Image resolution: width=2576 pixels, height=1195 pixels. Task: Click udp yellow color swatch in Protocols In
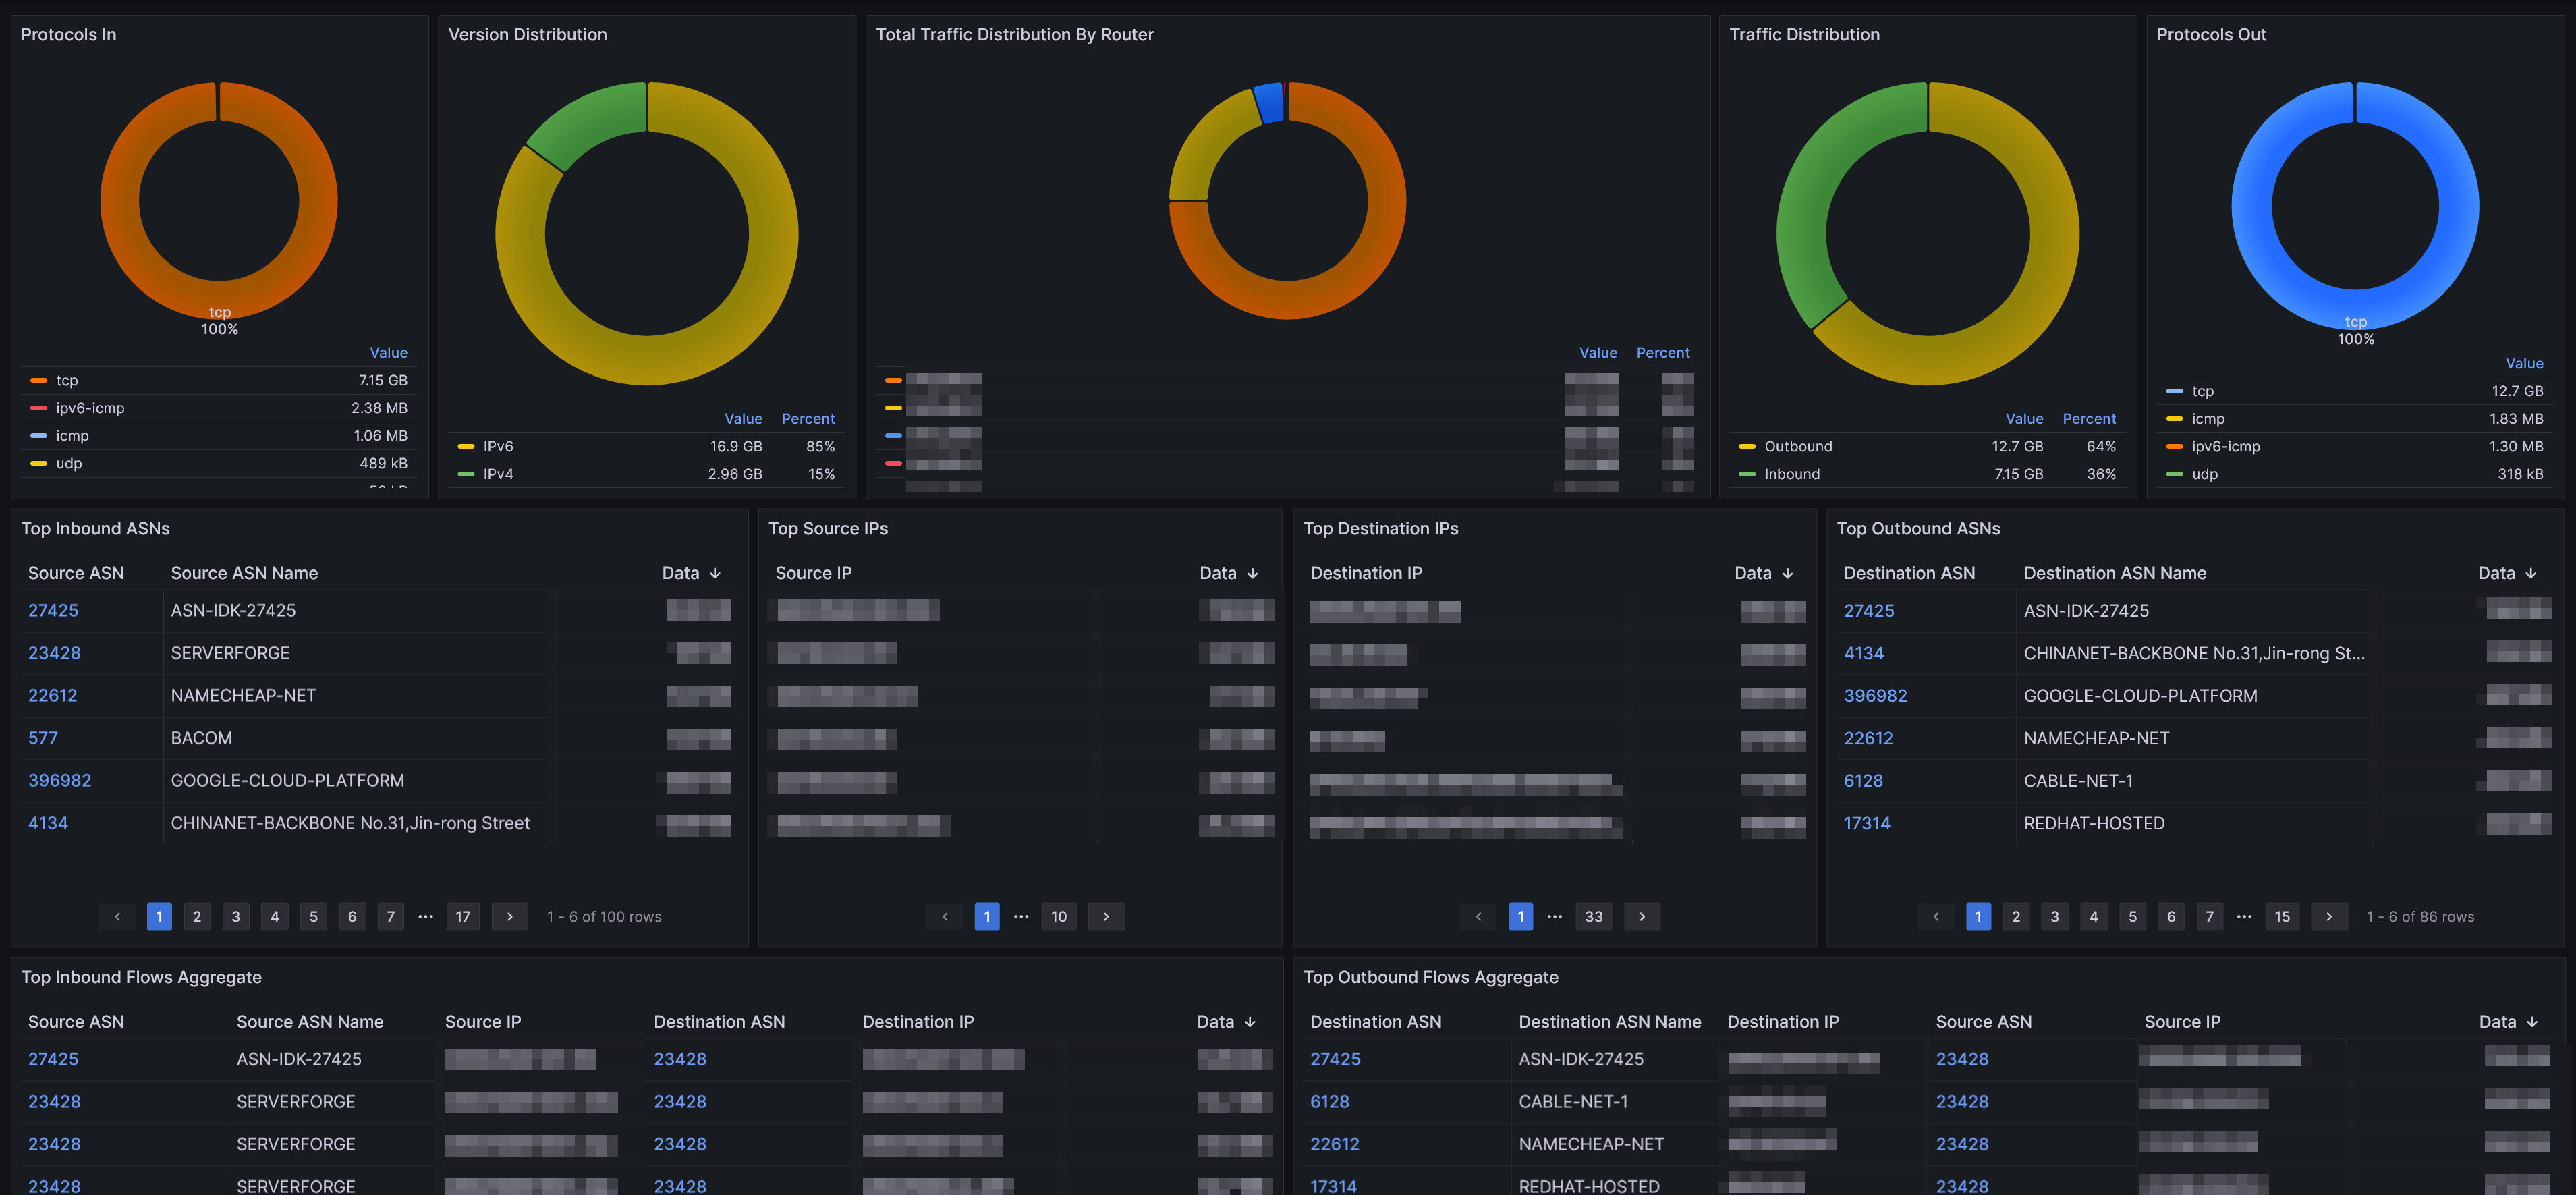pyautogui.click(x=39, y=463)
